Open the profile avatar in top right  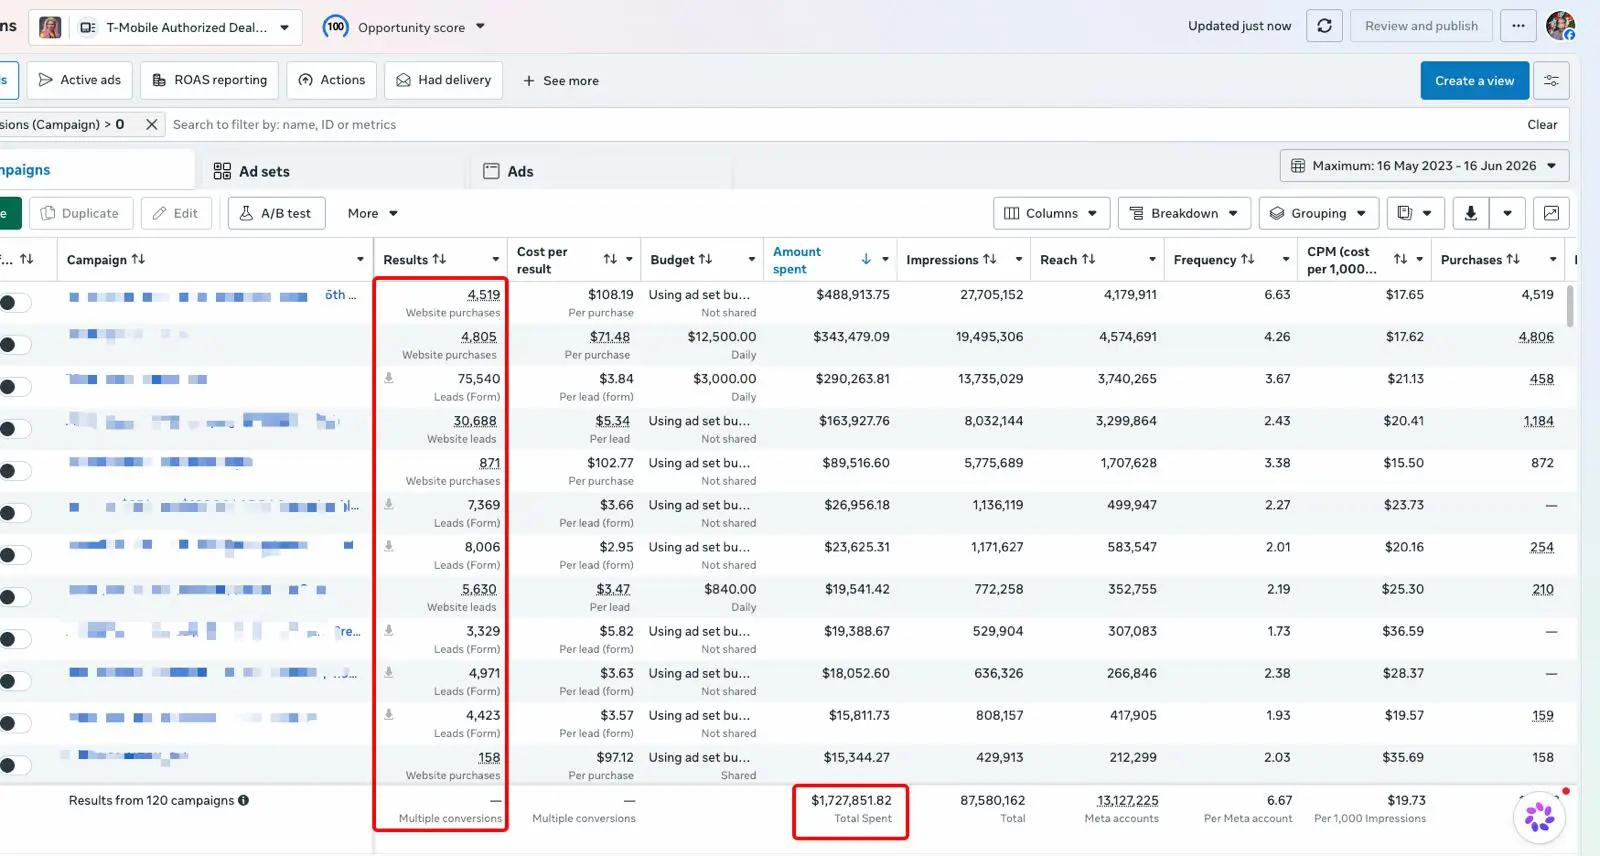(x=1560, y=26)
